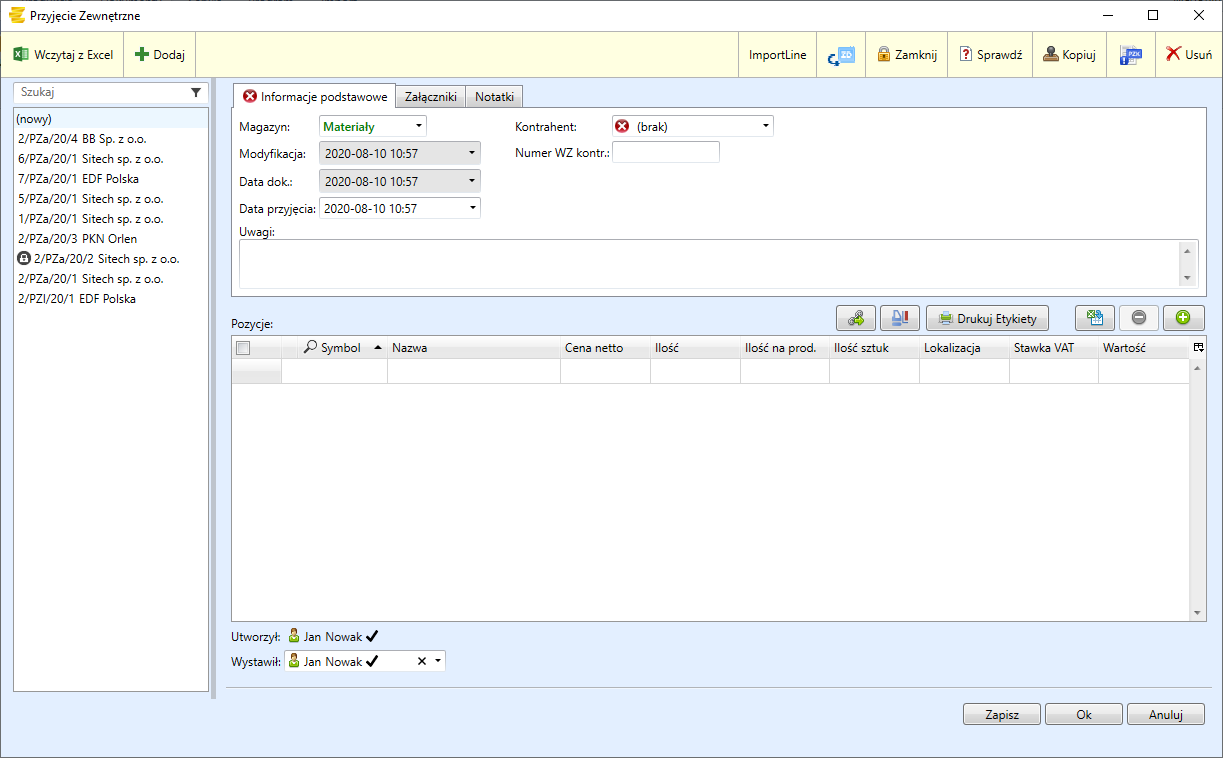Viewport: 1223px width, 758px height.
Task: Click the filter funnel icon in search box
Action: click(196, 92)
